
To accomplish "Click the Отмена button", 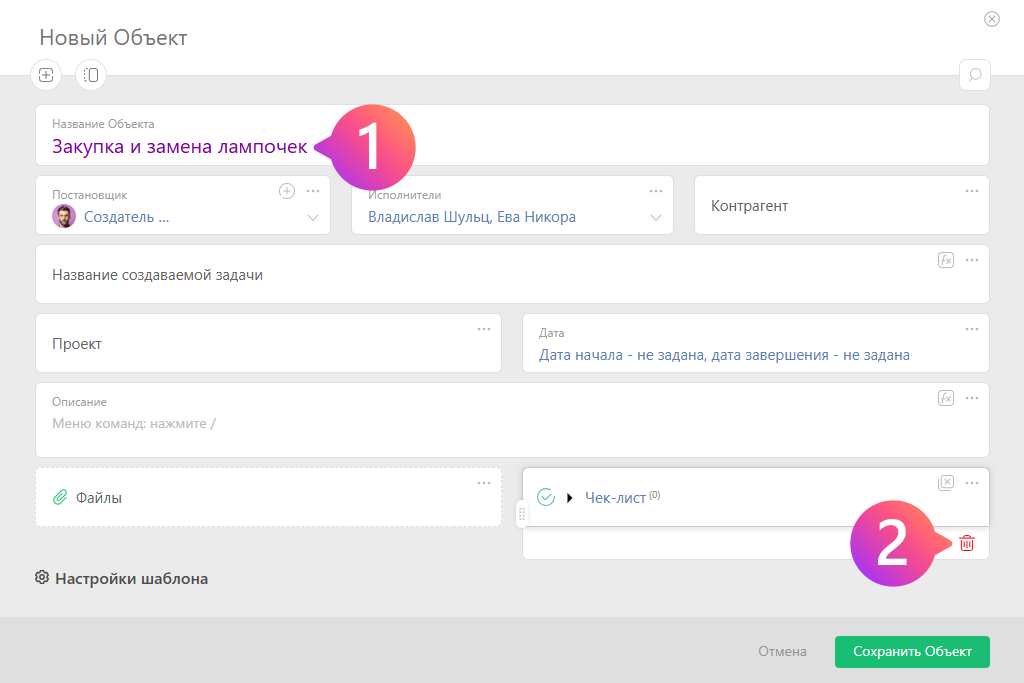I will (x=782, y=651).
